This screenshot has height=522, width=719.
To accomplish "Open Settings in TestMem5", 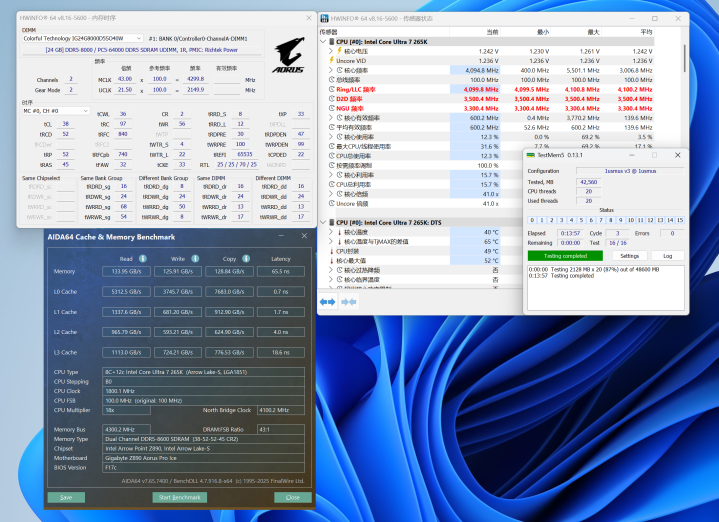I will click(629, 256).
